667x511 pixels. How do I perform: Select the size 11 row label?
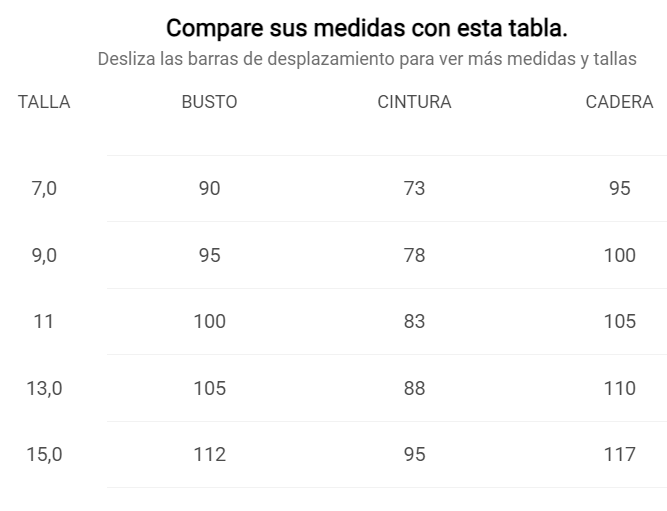coord(44,321)
